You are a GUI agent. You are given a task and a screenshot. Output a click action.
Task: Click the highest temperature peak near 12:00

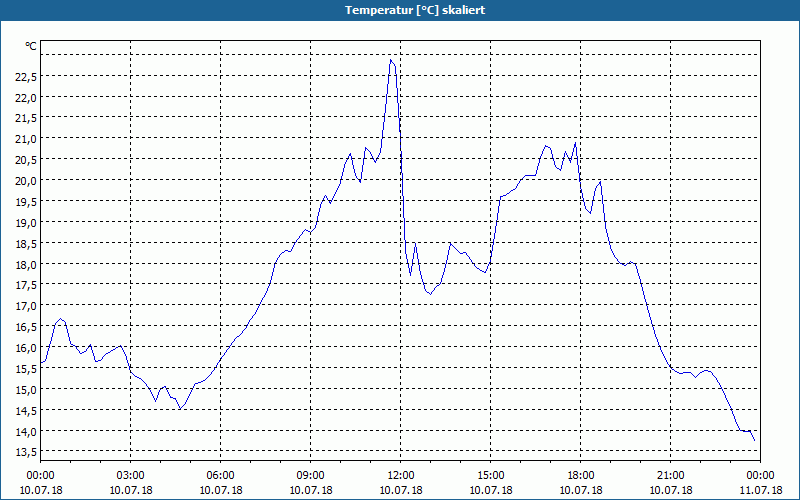391,60
